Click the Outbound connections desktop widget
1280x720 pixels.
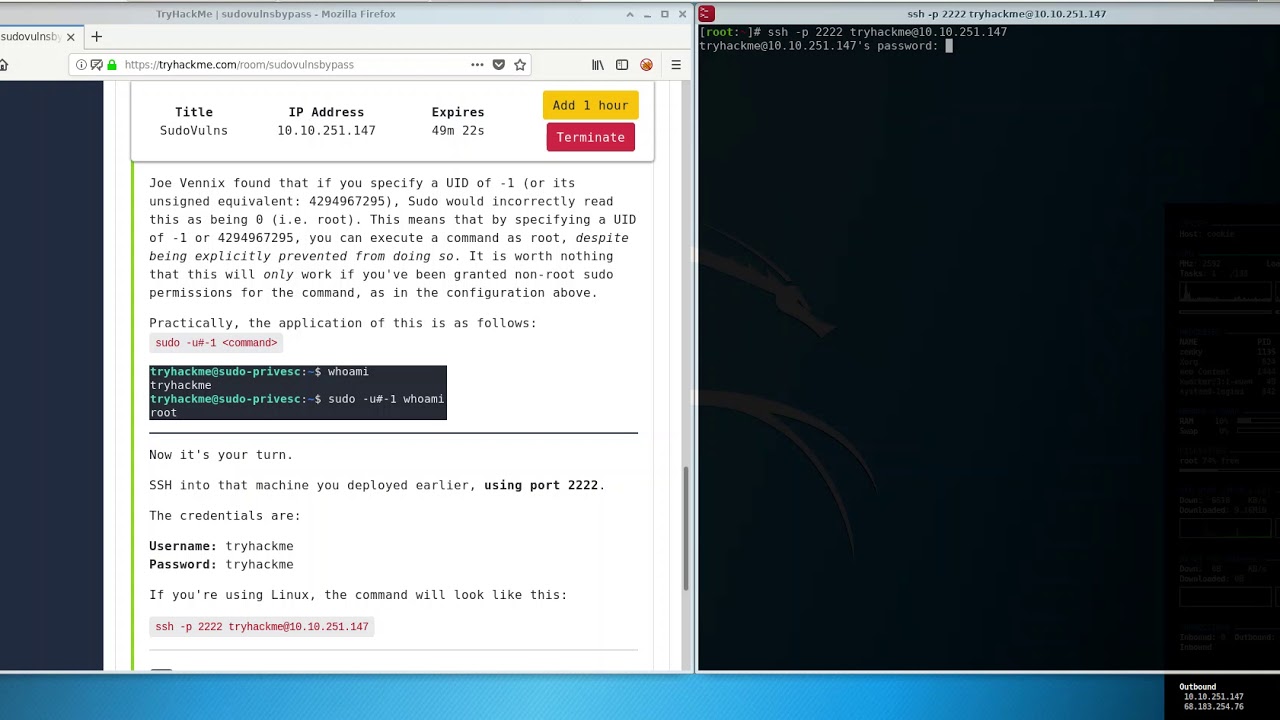point(1213,697)
